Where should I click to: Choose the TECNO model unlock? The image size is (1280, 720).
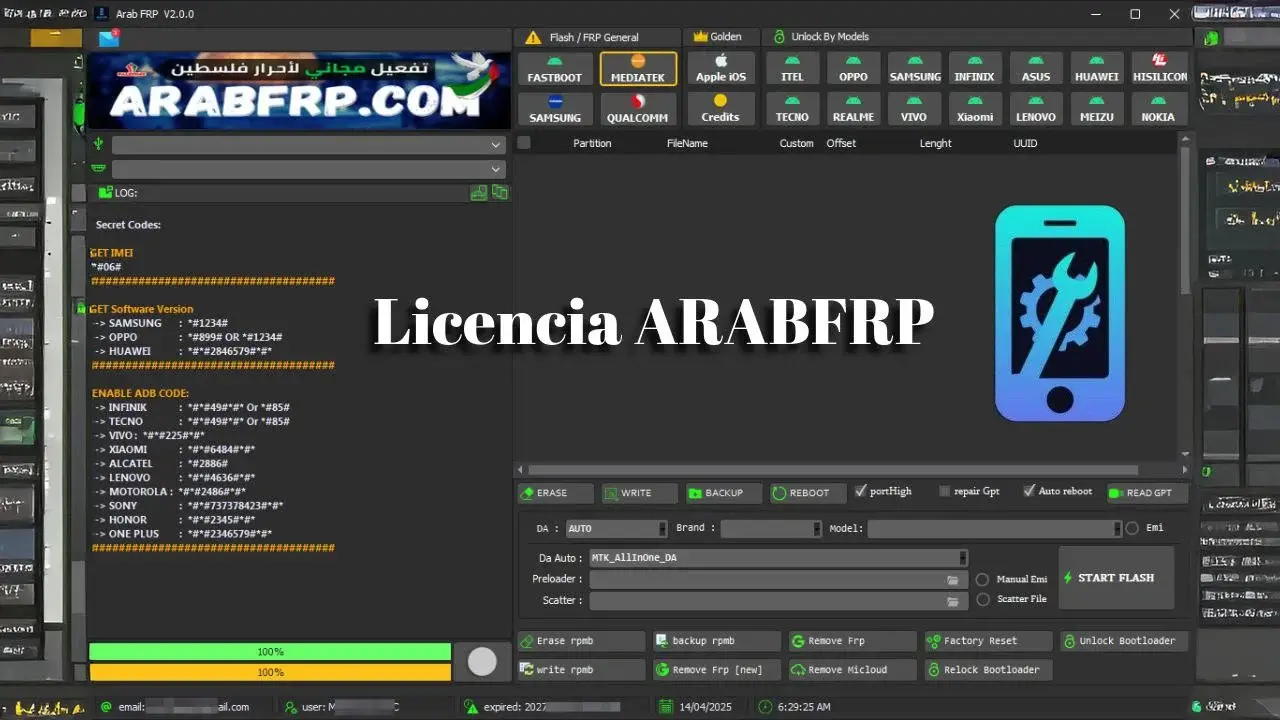[793, 109]
